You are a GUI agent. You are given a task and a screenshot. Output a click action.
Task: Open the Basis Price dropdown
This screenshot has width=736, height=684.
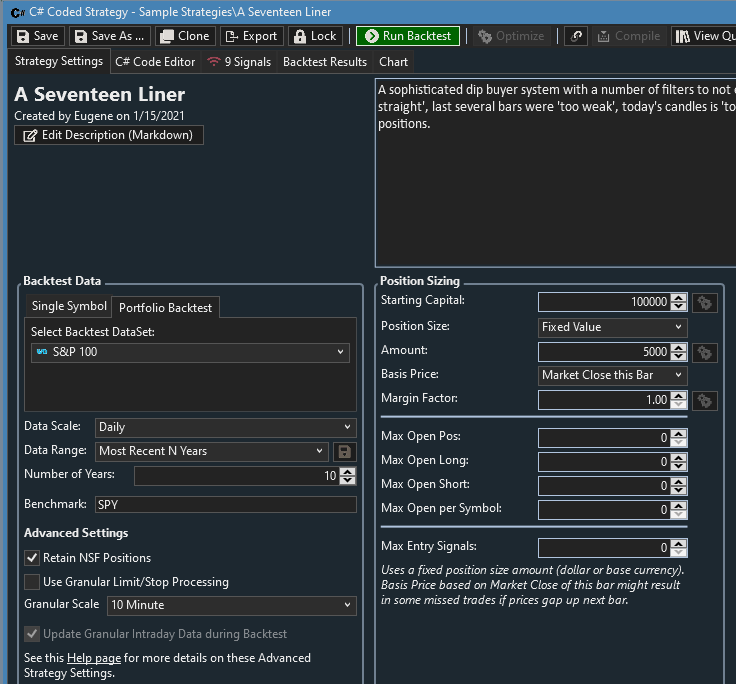point(612,375)
